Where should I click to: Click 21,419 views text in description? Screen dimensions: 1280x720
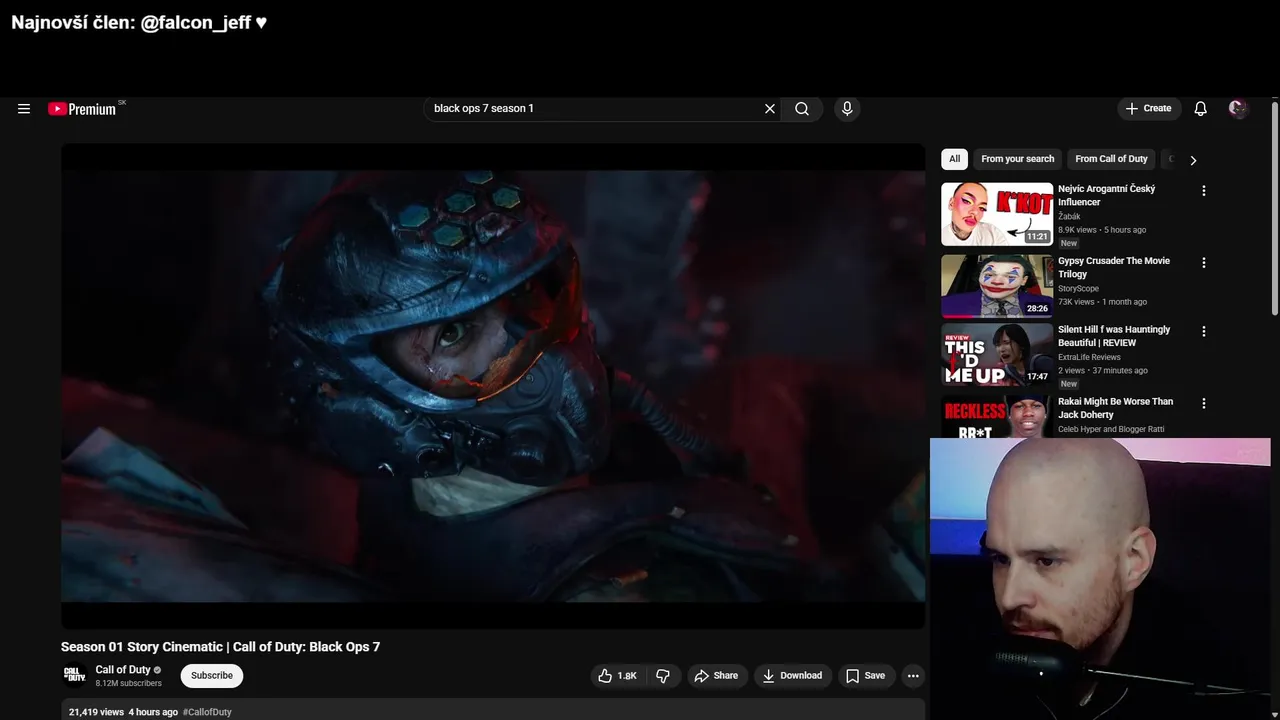(x=96, y=712)
